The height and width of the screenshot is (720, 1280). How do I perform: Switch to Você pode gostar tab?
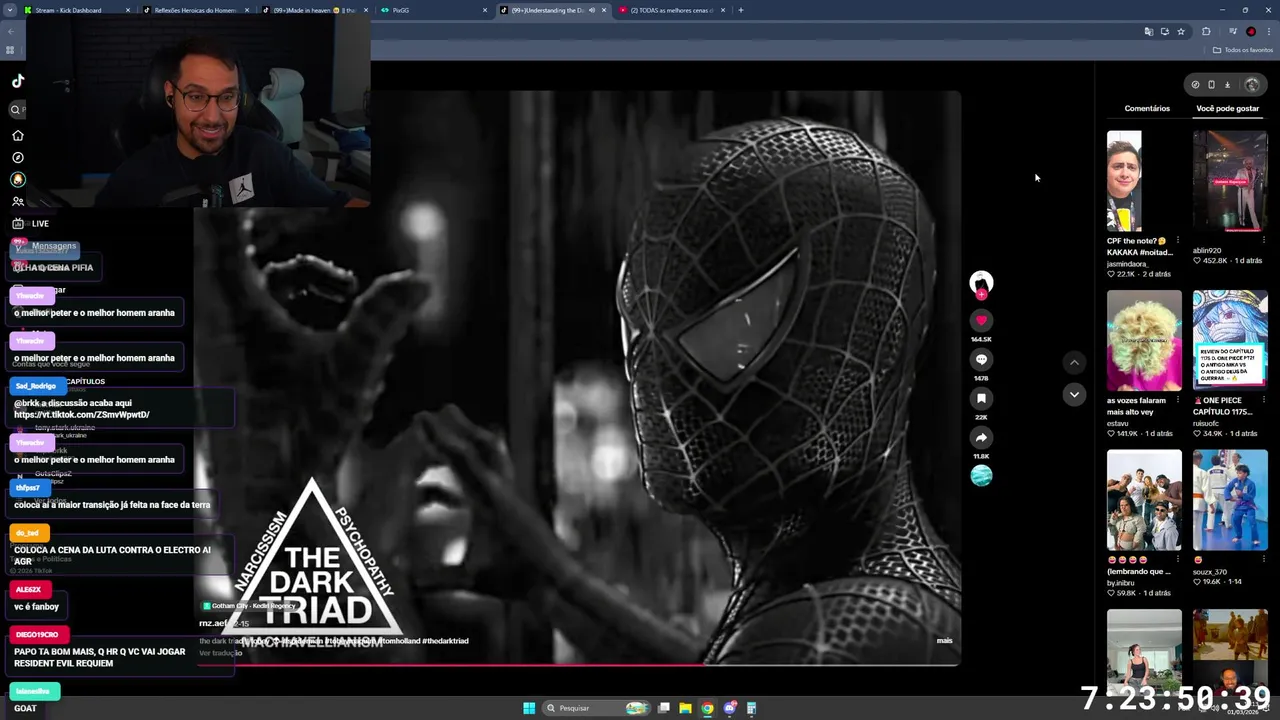click(x=1227, y=108)
